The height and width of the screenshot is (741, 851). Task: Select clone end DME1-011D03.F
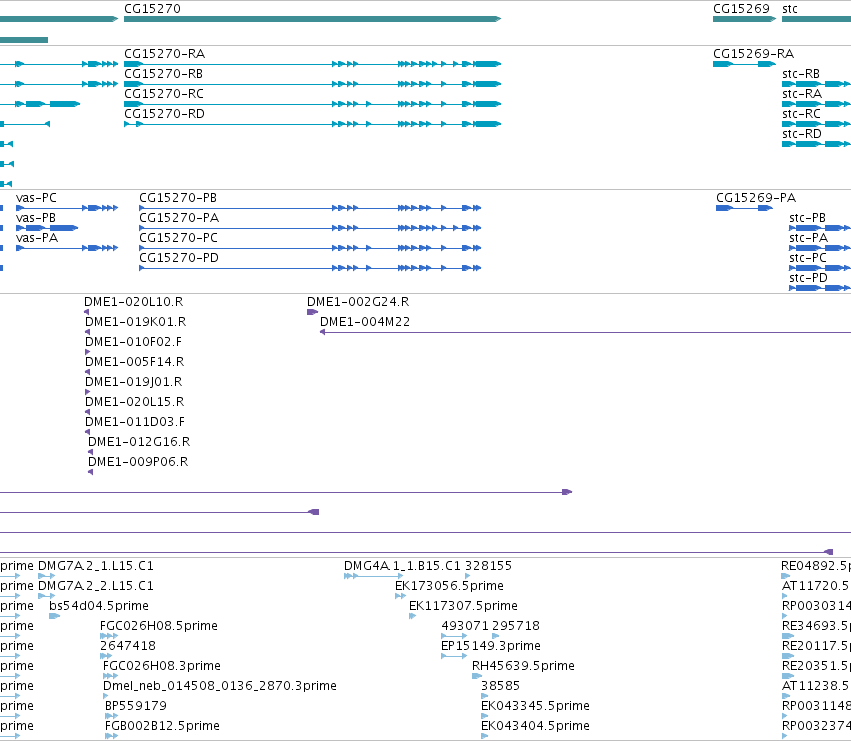(x=87, y=432)
